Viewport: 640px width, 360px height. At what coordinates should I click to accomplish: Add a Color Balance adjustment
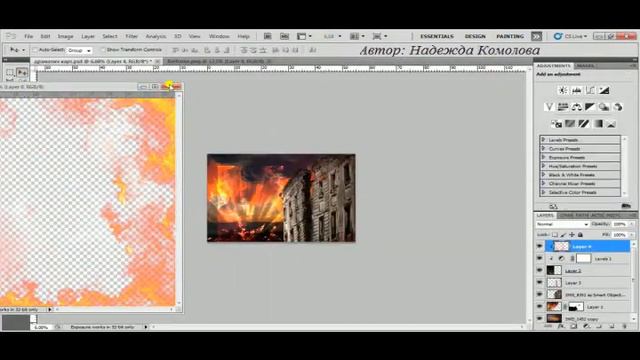tap(576, 107)
